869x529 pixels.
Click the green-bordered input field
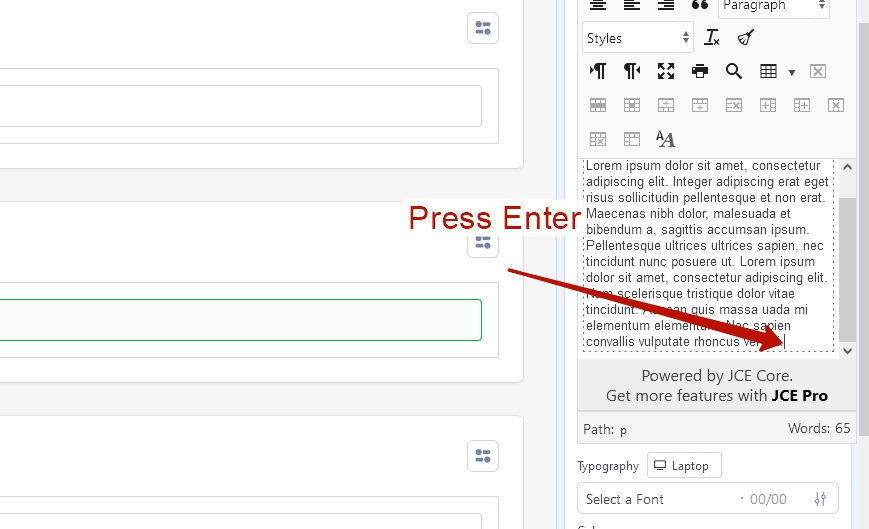pos(240,320)
